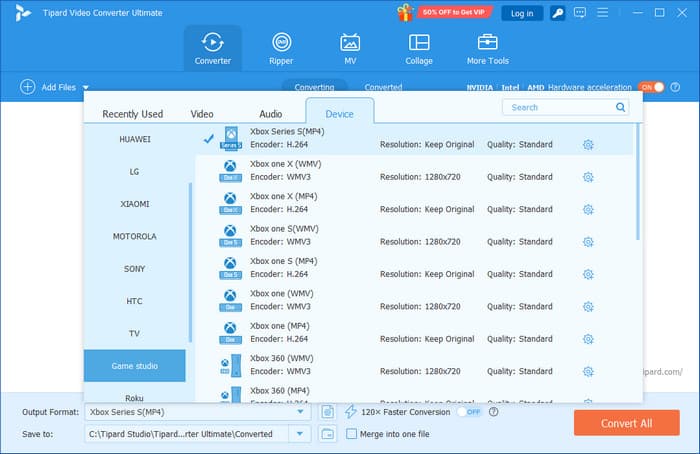Expand the Add Files dropdown arrow
Viewport: 700px width, 454px height.
point(86,87)
